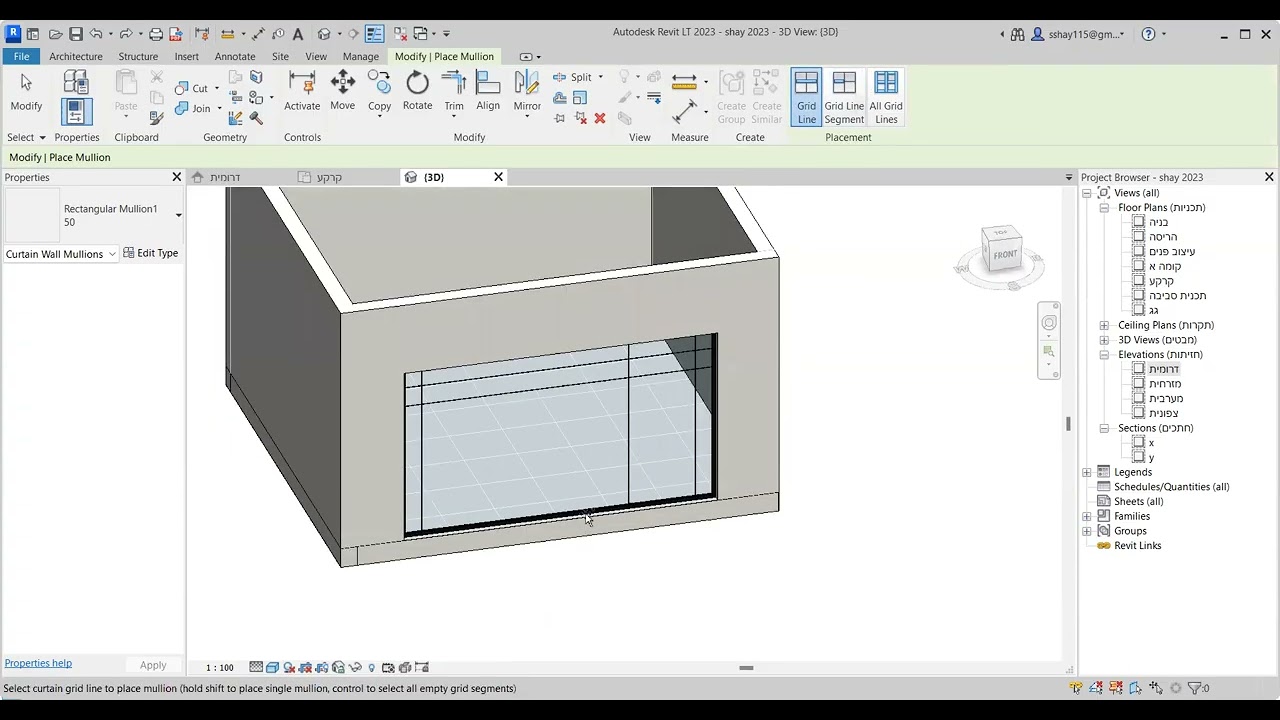The height and width of the screenshot is (720, 1280).
Task: Toggle the דרומית elevation view box
Action: 1138,369
